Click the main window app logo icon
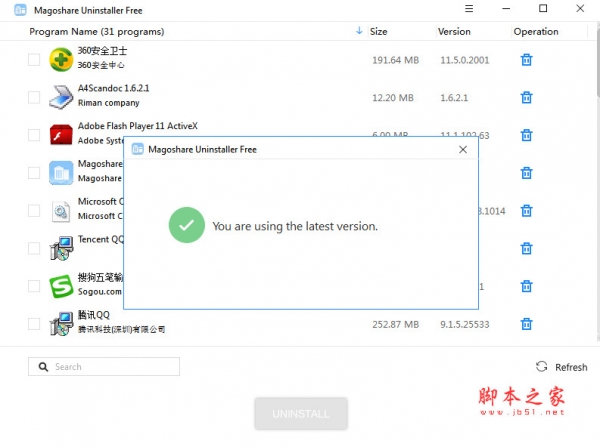 (x=20, y=10)
